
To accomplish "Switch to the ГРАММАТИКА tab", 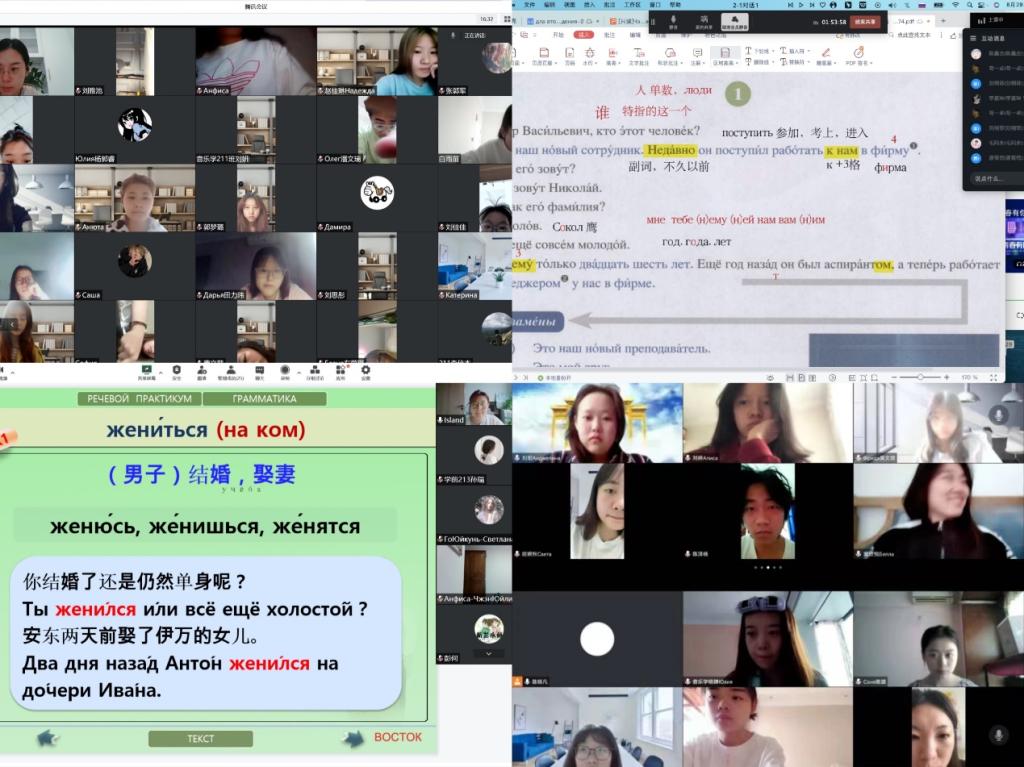I will 264,398.
